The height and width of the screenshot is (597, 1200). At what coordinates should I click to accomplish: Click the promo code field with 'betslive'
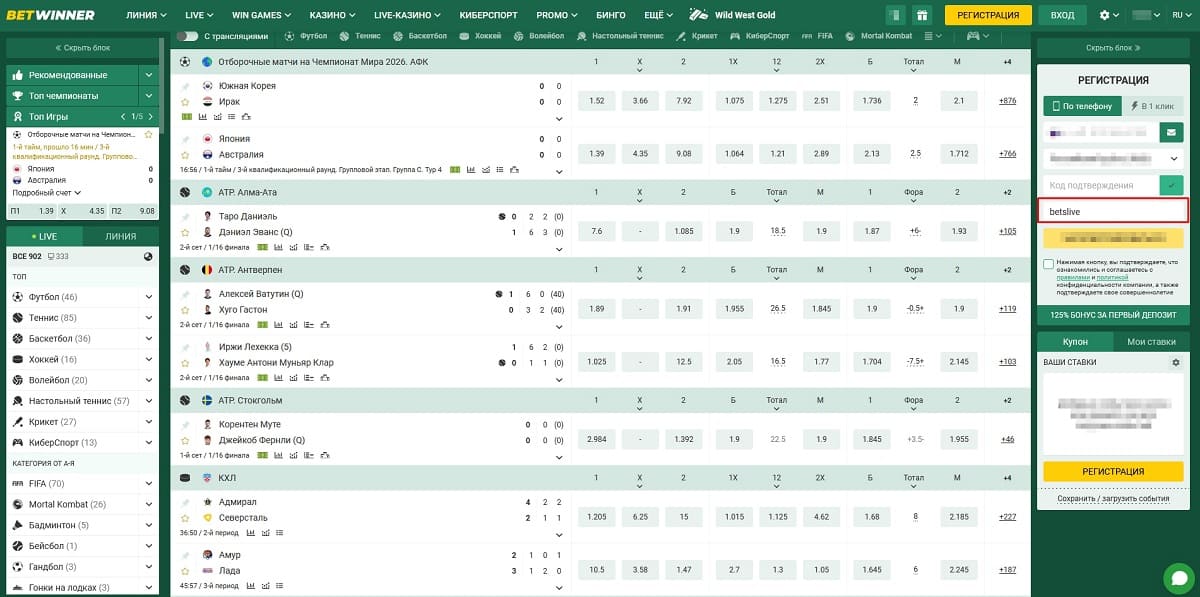tap(1112, 212)
